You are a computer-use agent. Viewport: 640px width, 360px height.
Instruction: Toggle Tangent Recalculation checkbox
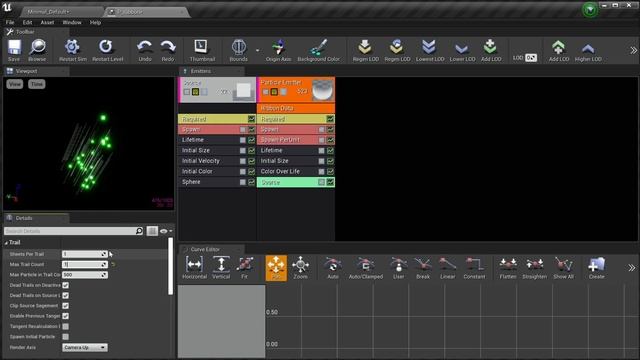(x=66, y=327)
